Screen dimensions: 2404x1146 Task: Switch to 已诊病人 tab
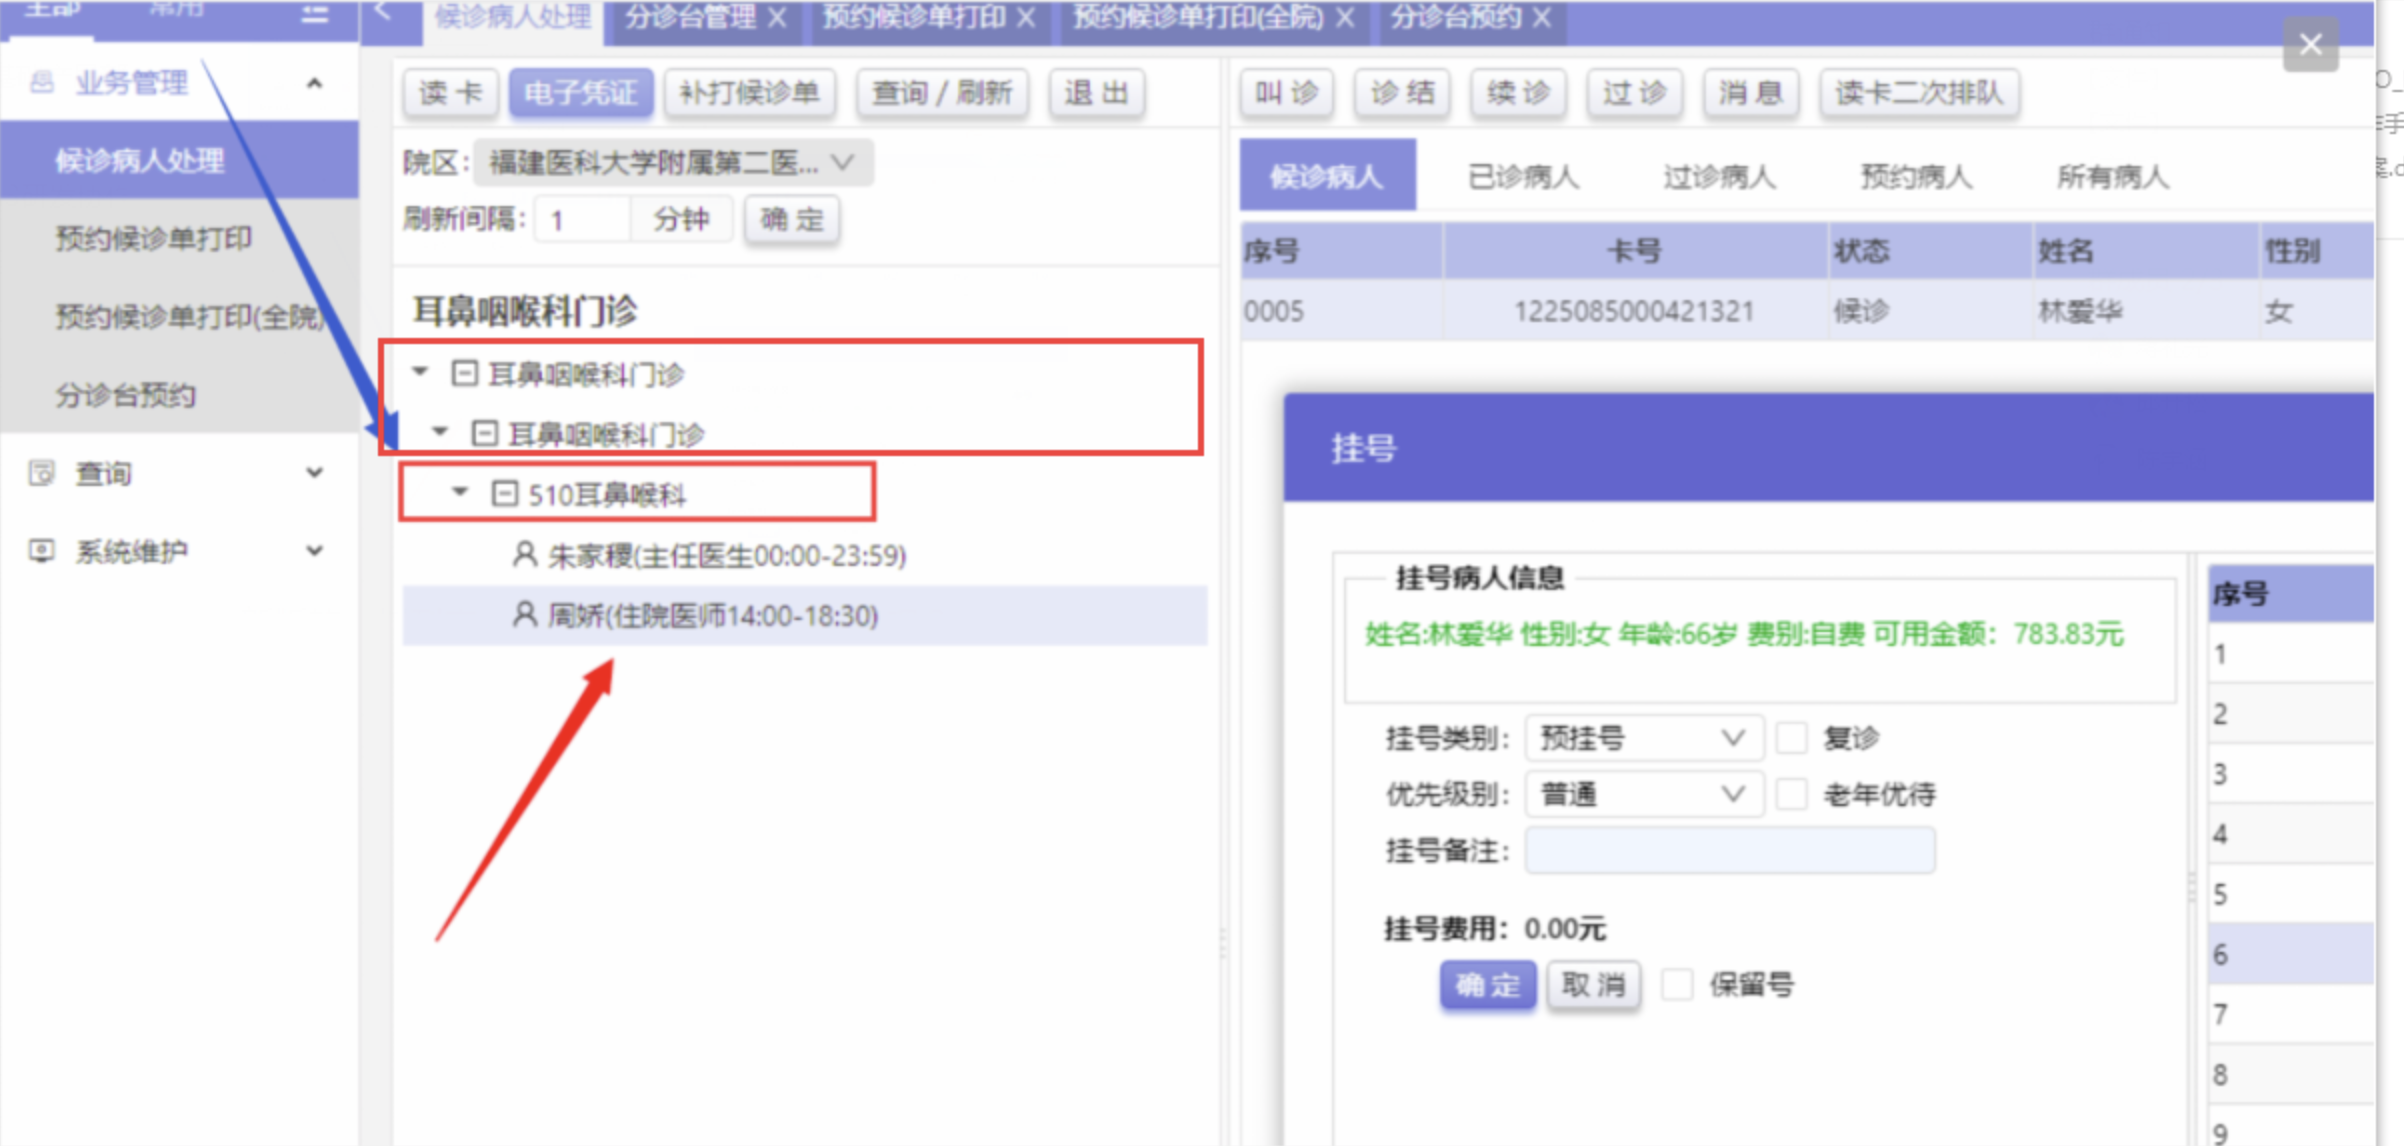[1522, 177]
